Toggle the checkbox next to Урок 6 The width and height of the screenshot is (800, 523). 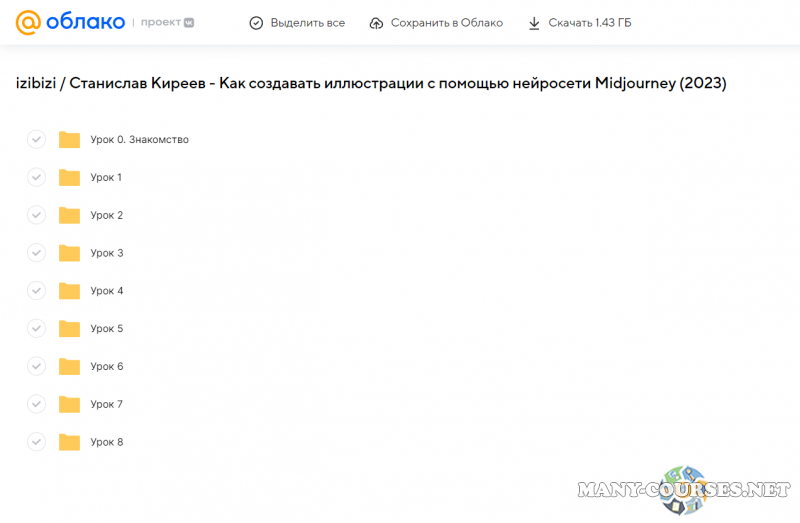coord(37,367)
